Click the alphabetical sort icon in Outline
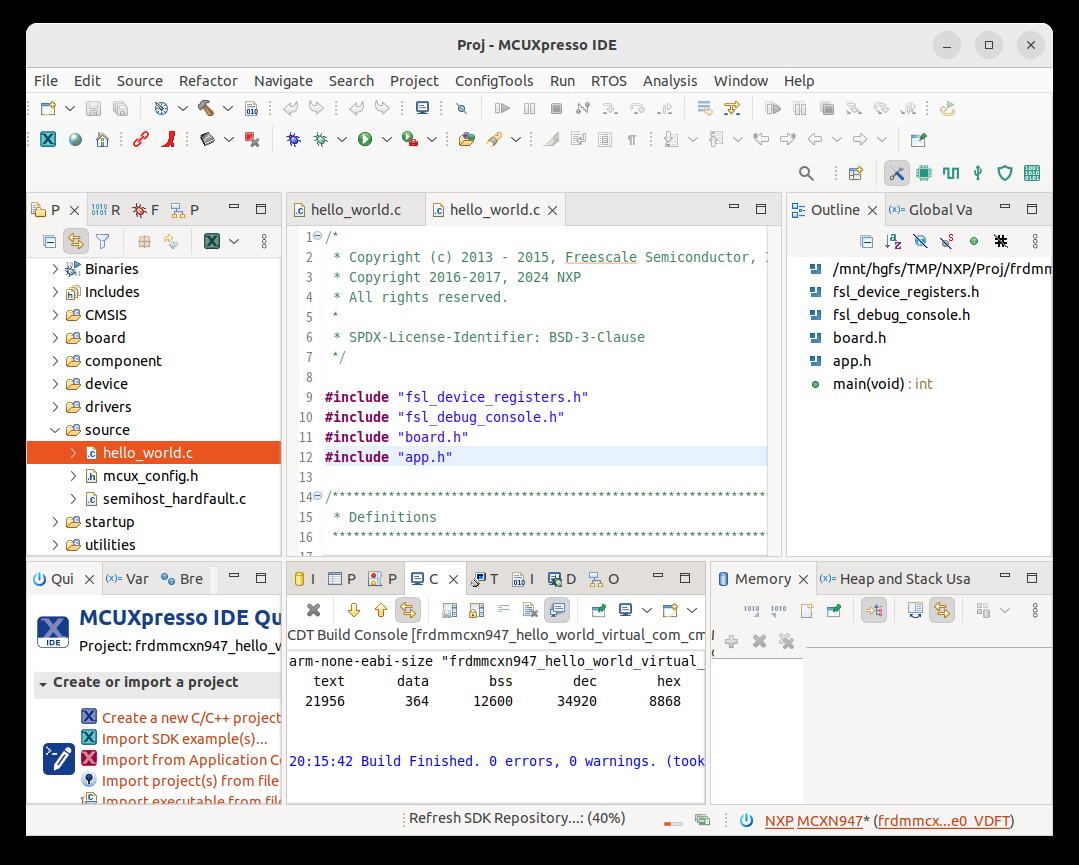1079x865 pixels. pos(893,241)
